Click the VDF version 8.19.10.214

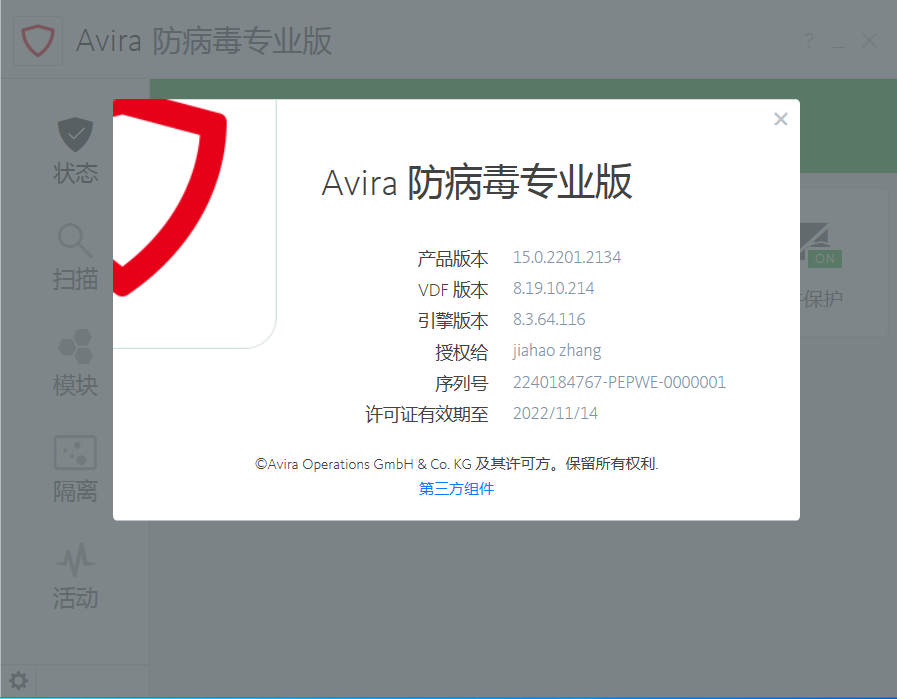[553, 288]
